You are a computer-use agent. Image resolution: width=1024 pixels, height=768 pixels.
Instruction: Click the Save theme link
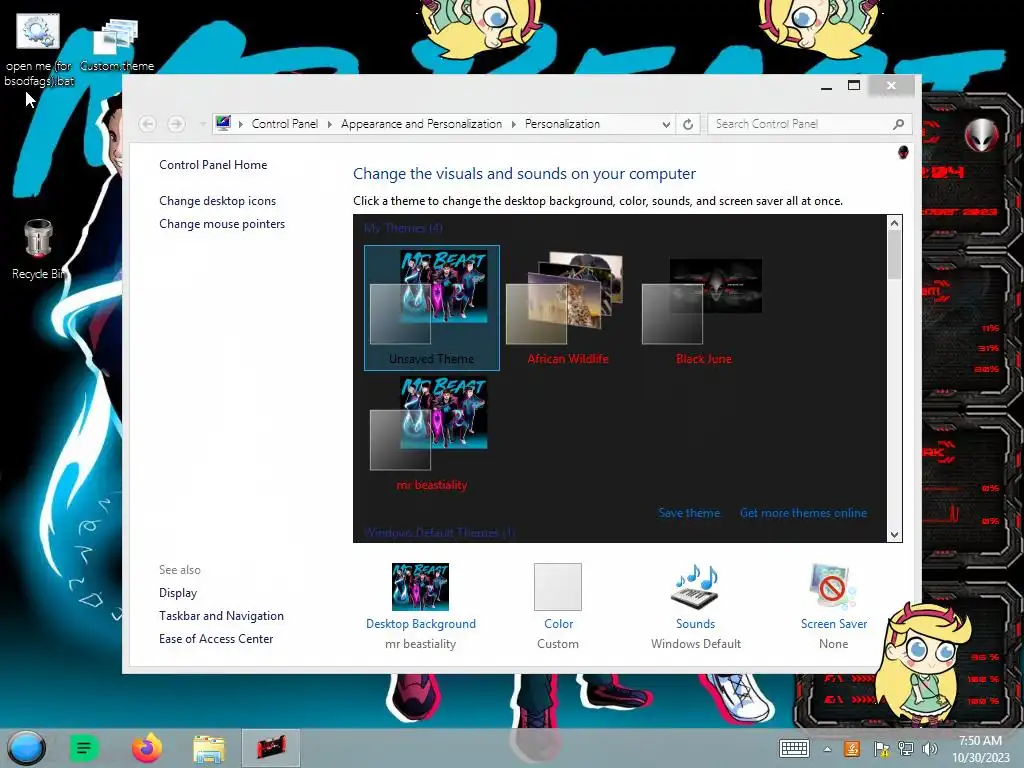689,513
